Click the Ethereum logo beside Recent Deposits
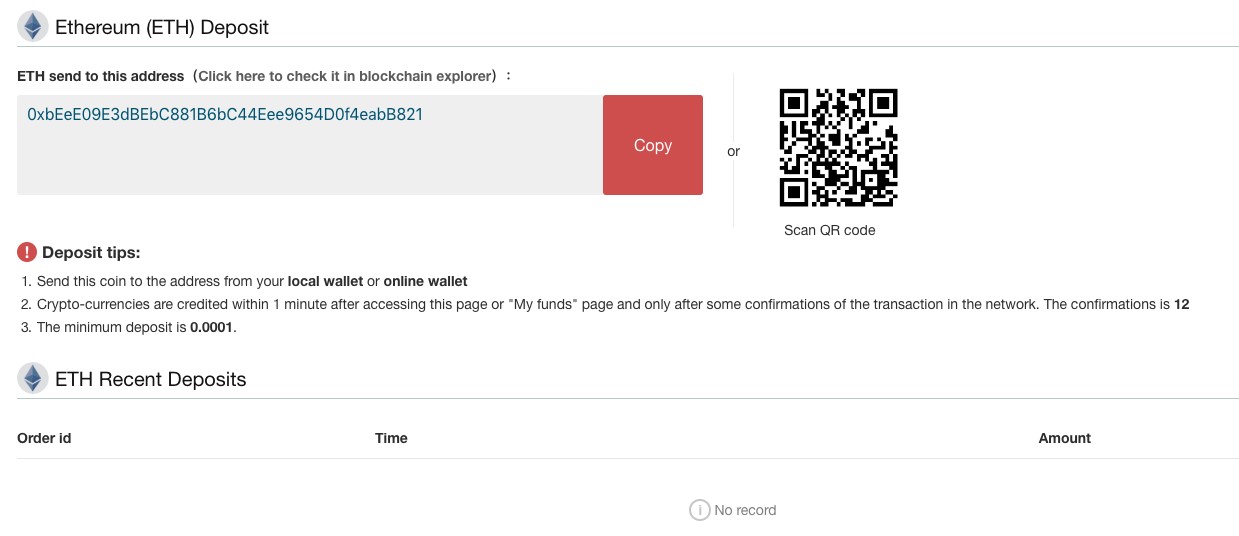 [34, 378]
